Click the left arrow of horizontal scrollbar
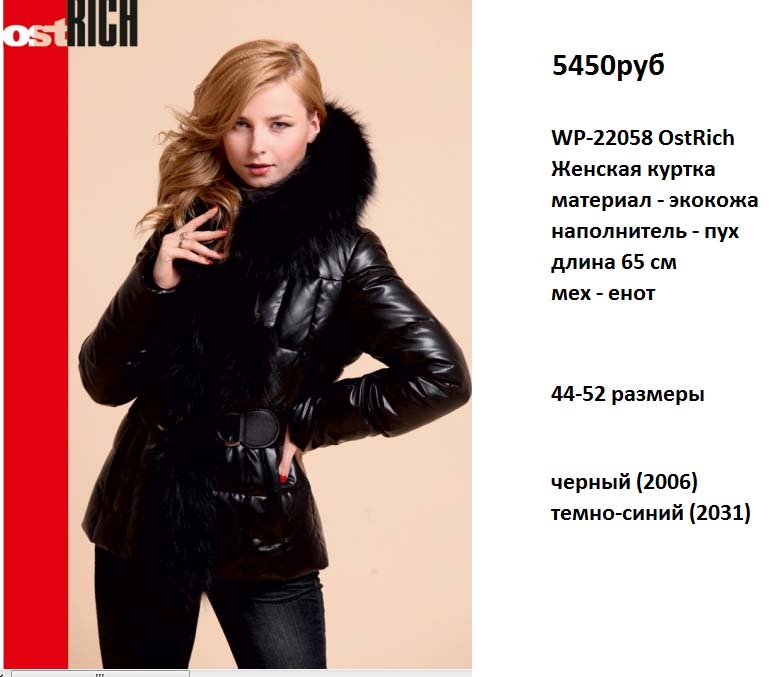 pyautogui.click(x=3, y=674)
